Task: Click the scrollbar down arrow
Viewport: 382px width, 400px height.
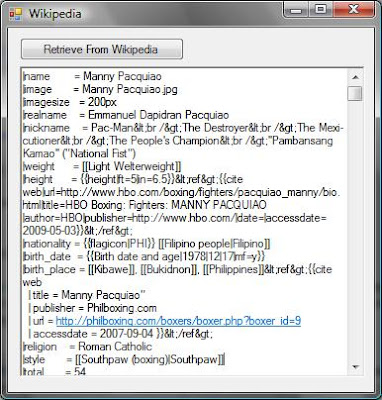Action: pos(355,367)
